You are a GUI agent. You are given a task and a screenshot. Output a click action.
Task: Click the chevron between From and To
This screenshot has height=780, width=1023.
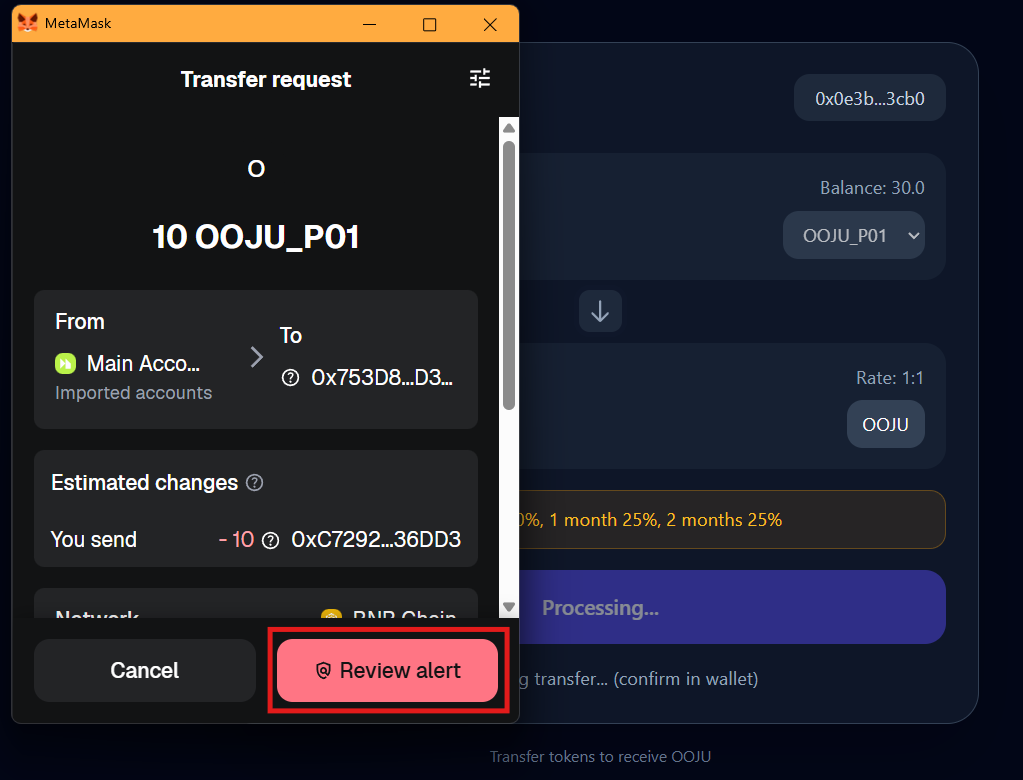point(257,357)
